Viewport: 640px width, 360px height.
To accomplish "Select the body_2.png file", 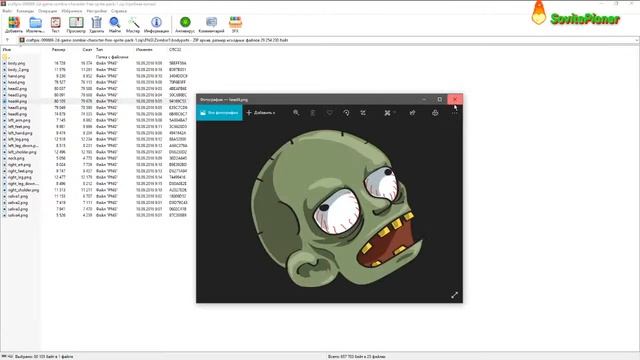I will [x=18, y=70].
